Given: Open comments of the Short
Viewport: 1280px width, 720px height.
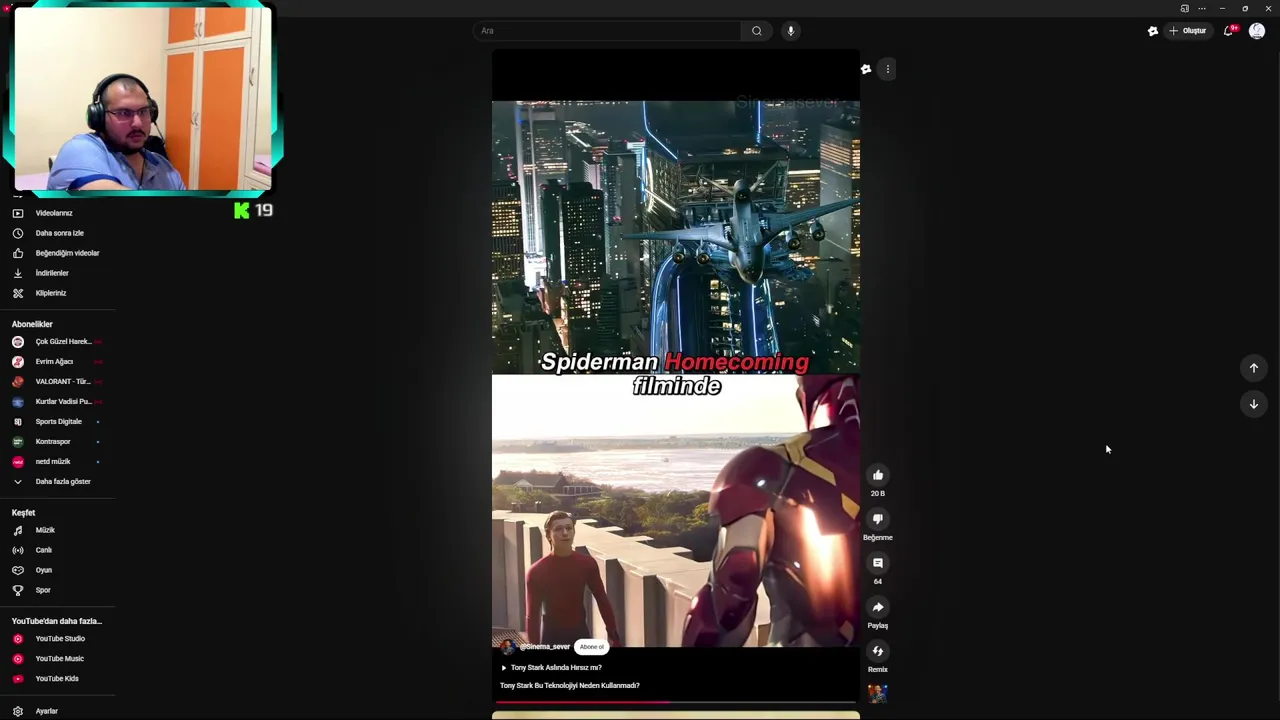Looking at the screenshot, I should pyautogui.click(x=877, y=563).
